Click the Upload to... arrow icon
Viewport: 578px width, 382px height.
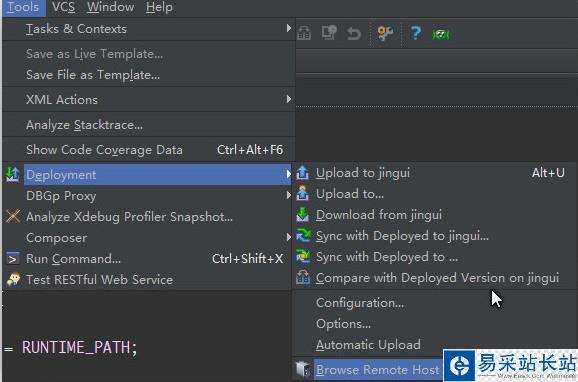point(303,193)
